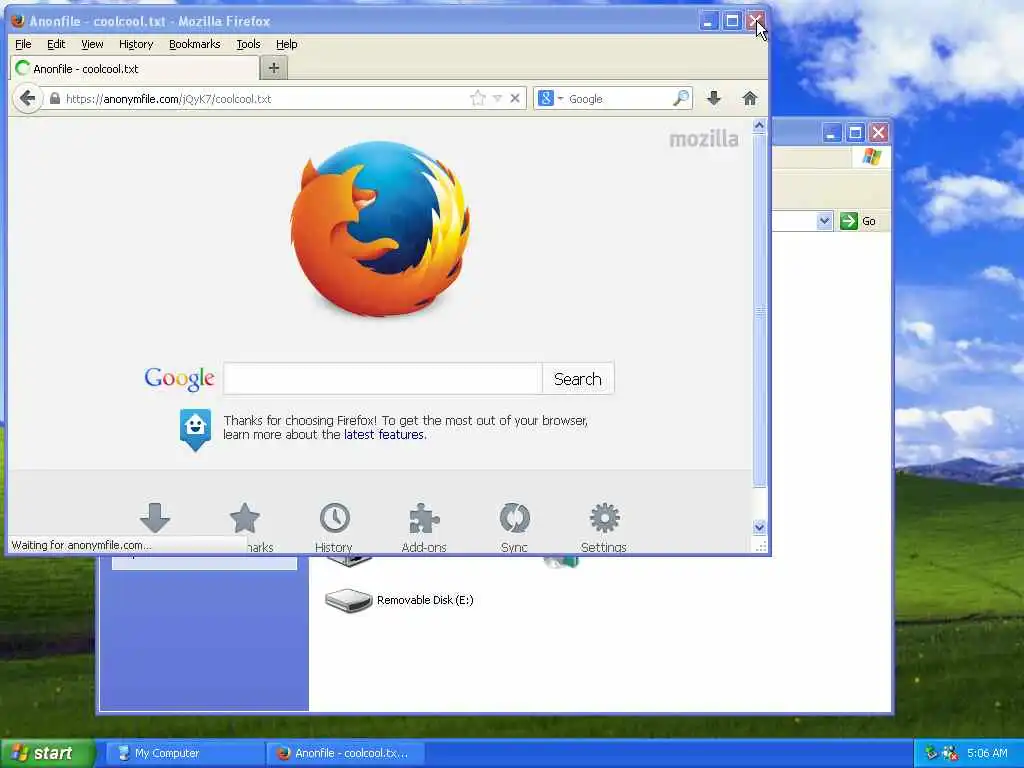Open the search engine selector dropdown

click(x=550, y=99)
